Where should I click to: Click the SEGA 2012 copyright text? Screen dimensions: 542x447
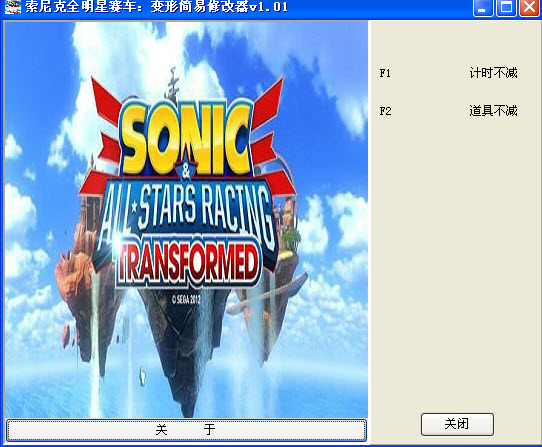pos(186,299)
